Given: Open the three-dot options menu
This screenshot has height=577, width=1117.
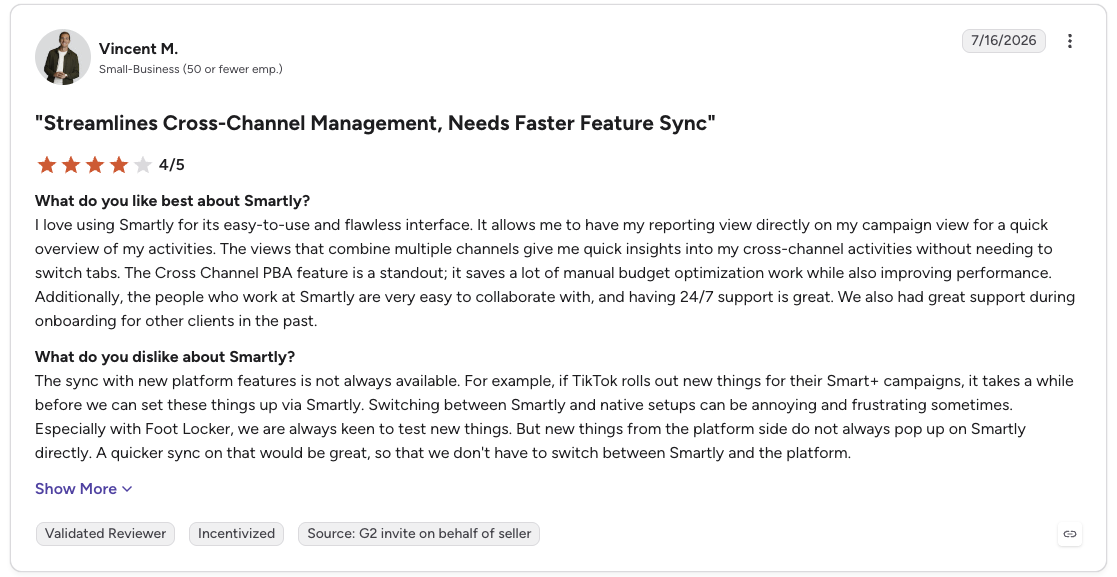Looking at the screenshot, I should click(x=1069, y=41).
